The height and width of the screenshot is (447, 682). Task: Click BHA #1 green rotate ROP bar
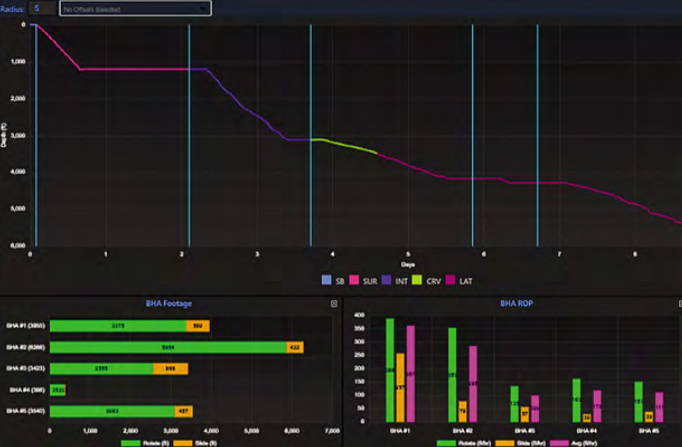click(390, 370)
